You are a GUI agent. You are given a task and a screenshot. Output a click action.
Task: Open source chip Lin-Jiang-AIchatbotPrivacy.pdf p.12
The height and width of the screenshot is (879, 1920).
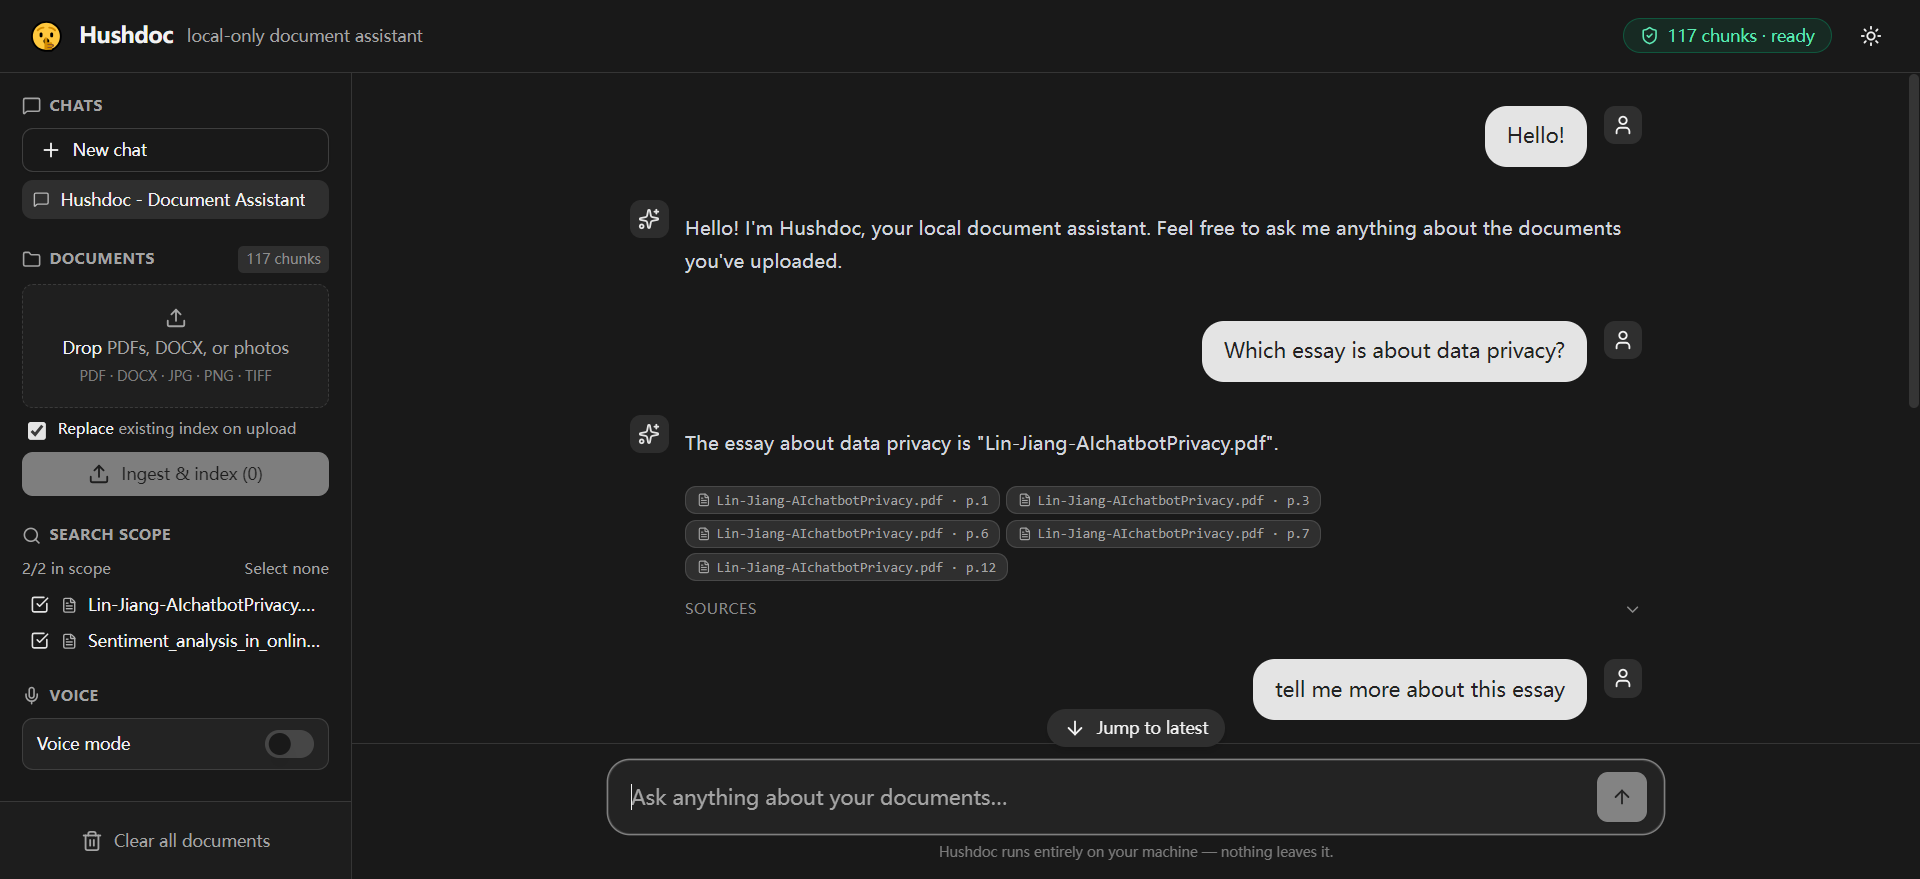tap(846, 568)
